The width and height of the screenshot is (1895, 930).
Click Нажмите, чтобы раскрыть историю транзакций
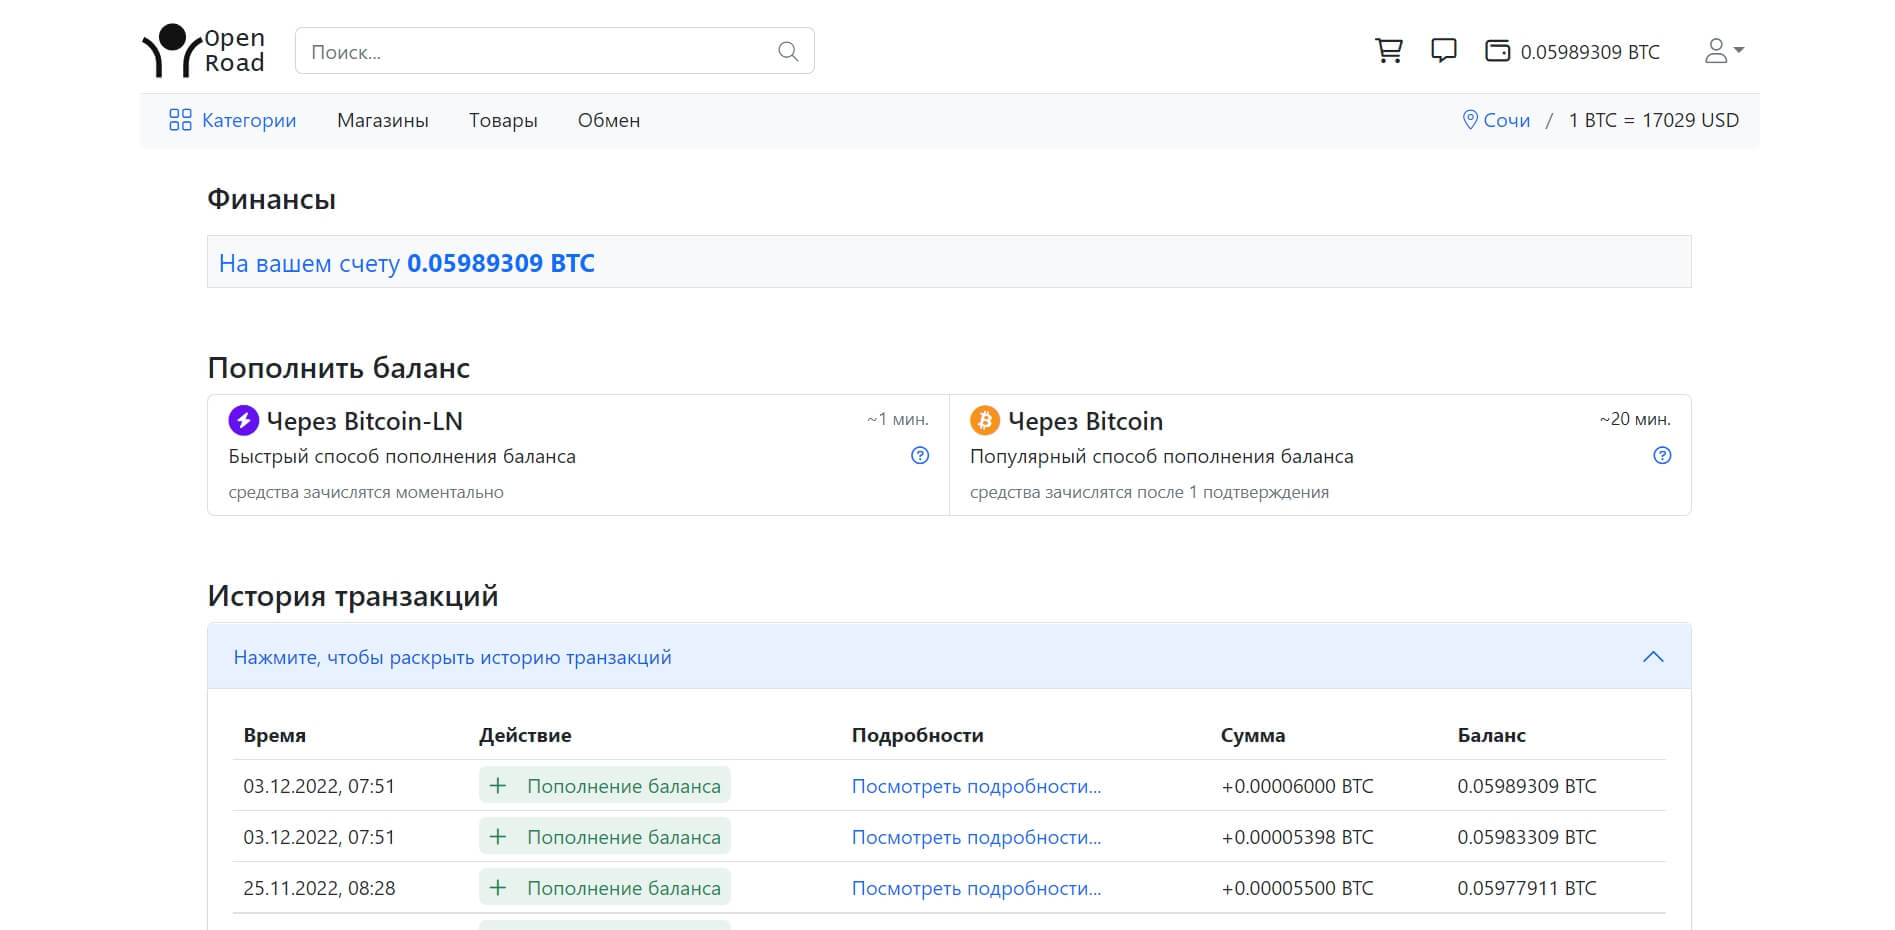452,657
